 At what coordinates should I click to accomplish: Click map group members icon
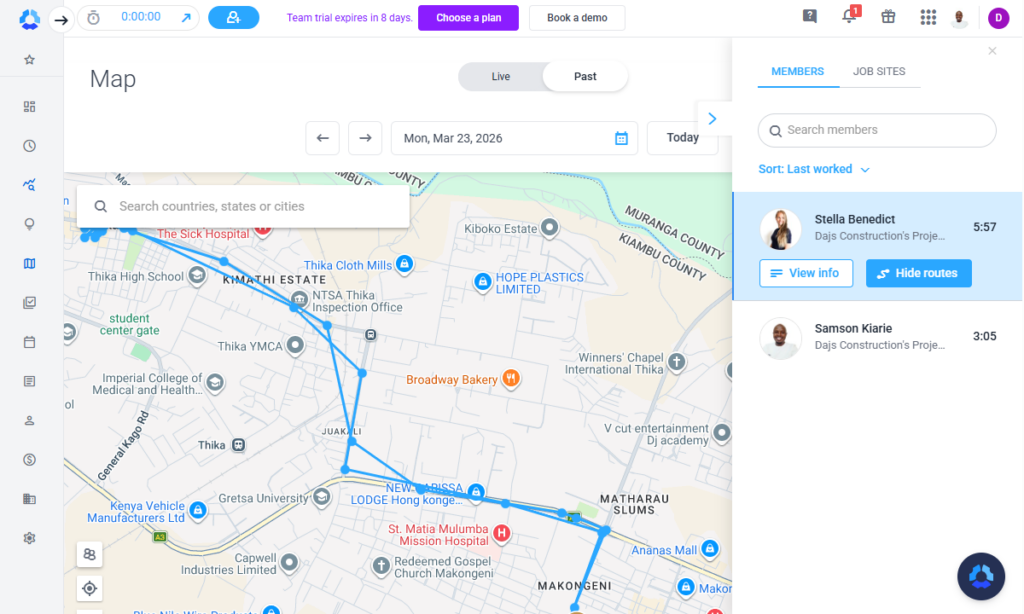coord(89,555)
